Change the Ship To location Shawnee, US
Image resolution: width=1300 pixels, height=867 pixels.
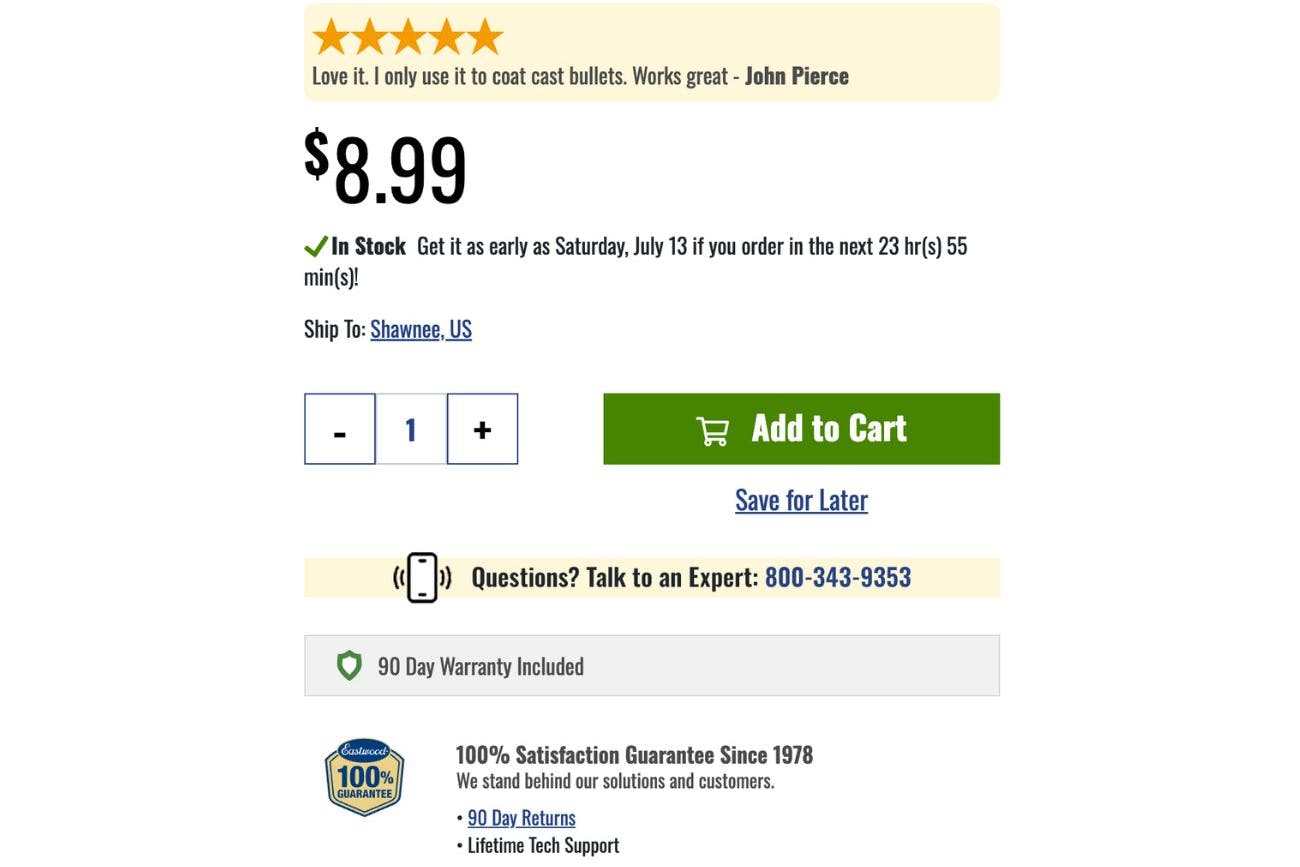click(421, 329)
